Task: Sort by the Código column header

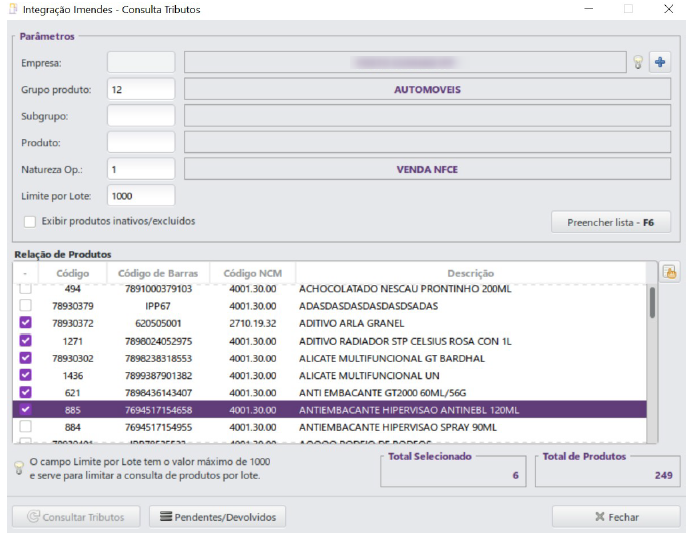Action: (73, 273)
